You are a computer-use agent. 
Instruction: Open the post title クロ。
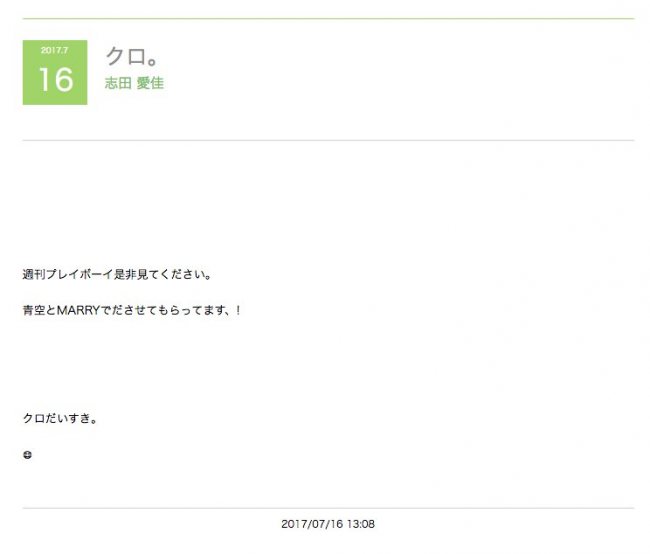tap(132, 56)
